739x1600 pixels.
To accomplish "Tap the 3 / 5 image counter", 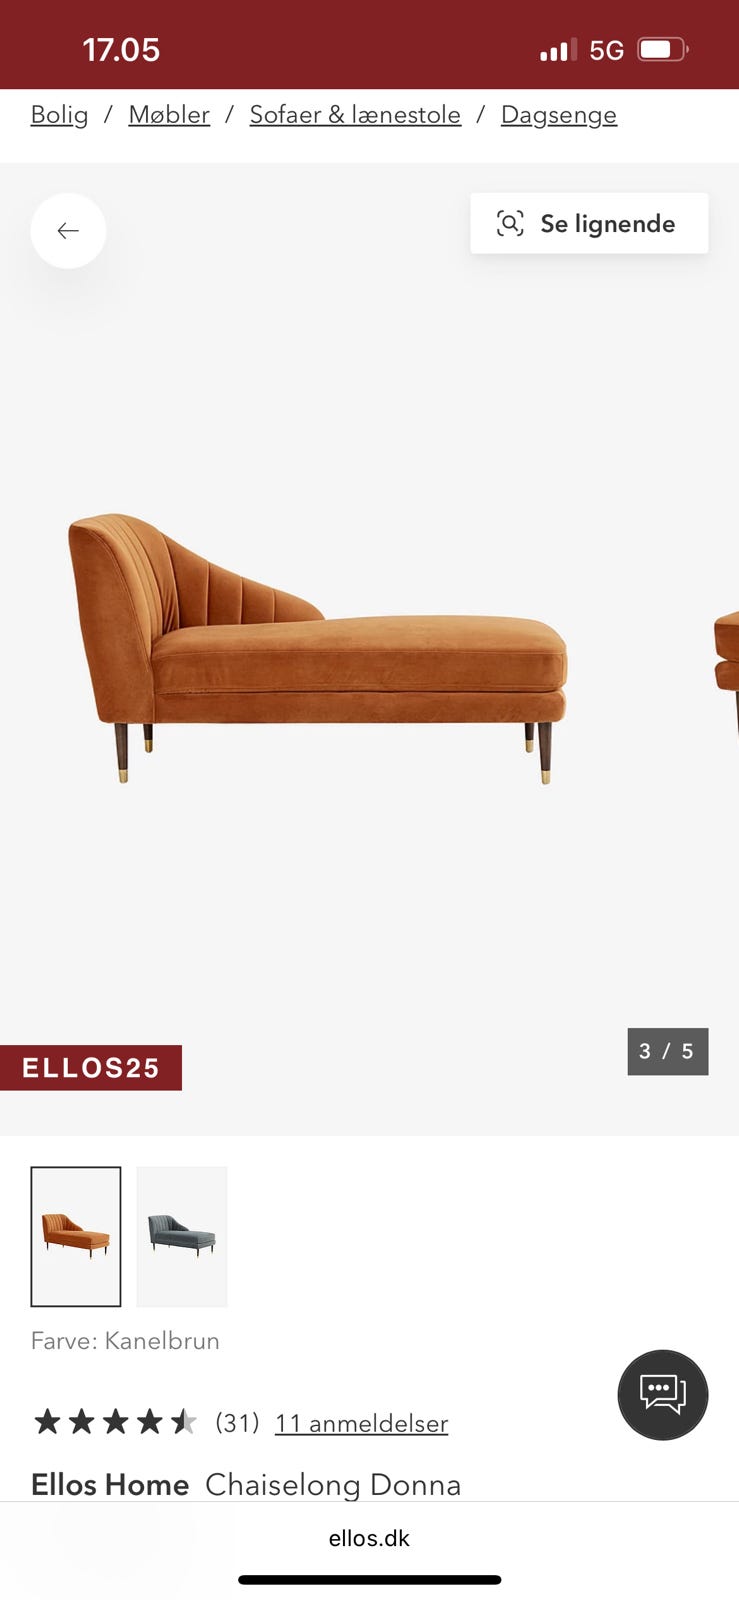I will point(668,1051).
